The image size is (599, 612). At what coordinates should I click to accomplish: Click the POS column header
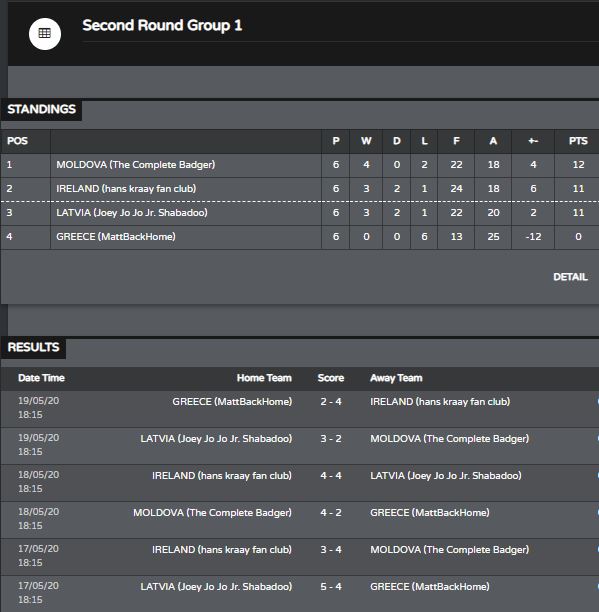[x=18, y=141]
